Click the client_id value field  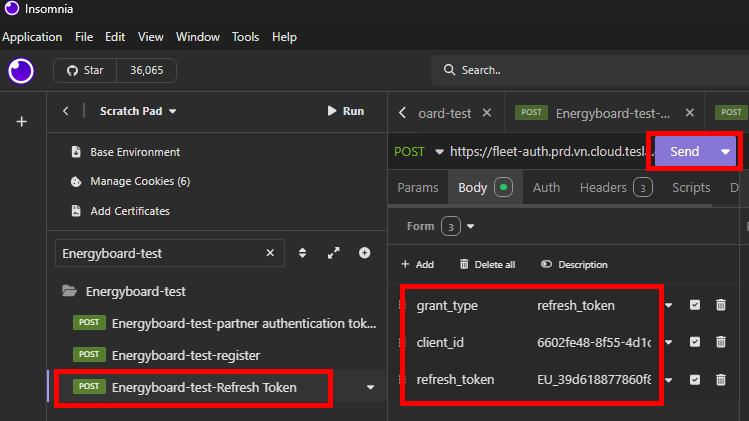click(x=595, y=343)
